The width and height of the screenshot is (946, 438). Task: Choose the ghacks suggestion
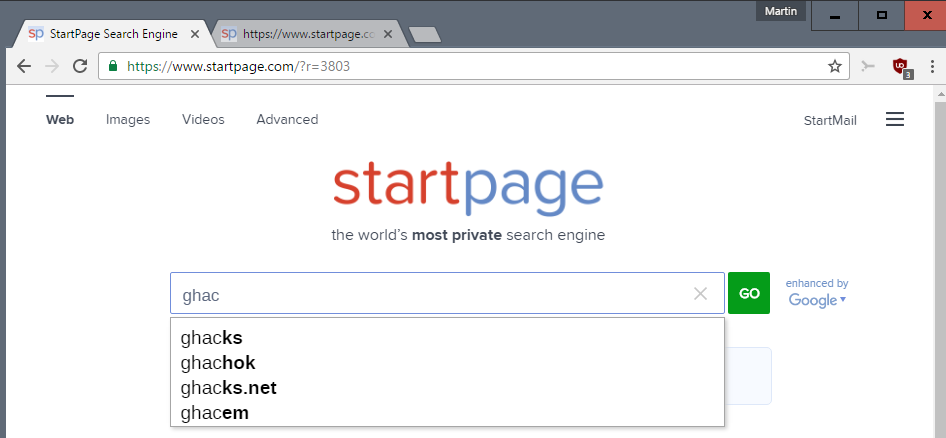pyautogui.click(x=447, y=338)
